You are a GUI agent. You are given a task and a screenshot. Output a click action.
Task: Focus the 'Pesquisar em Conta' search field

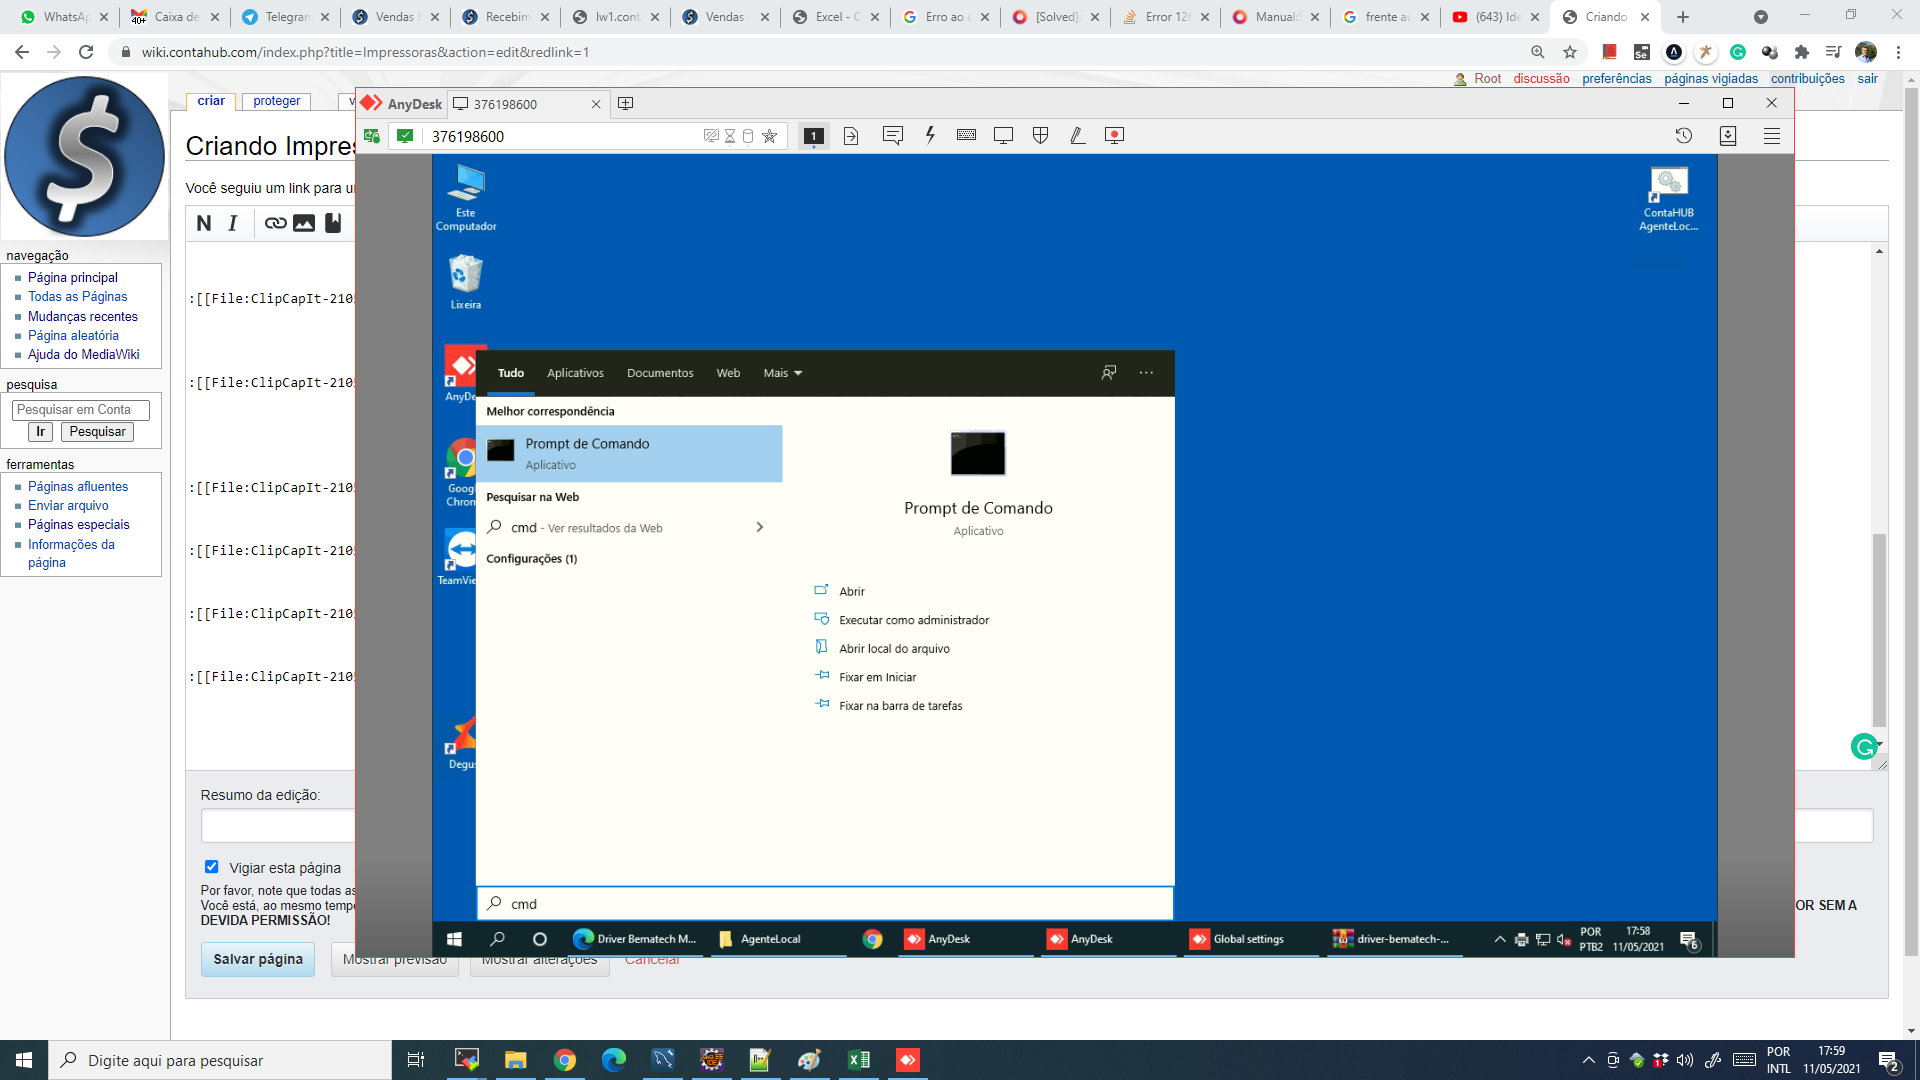(x=81, y=410)
